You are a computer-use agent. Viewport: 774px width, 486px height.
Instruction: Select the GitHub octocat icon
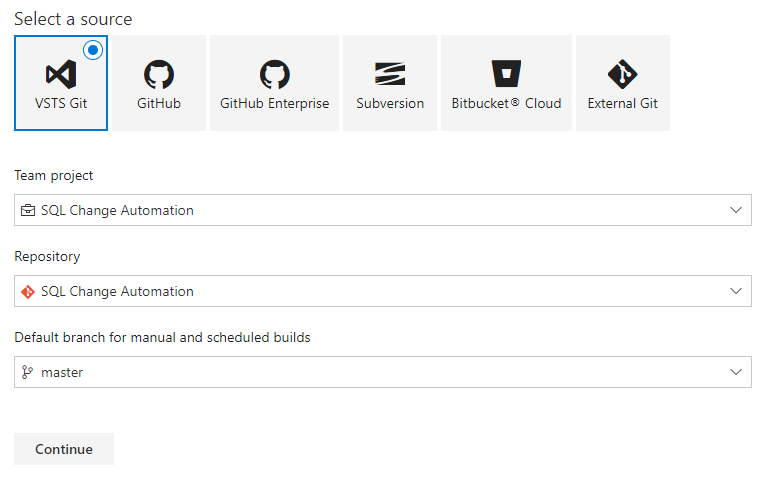pyautogui.click(x=159, y=75)
